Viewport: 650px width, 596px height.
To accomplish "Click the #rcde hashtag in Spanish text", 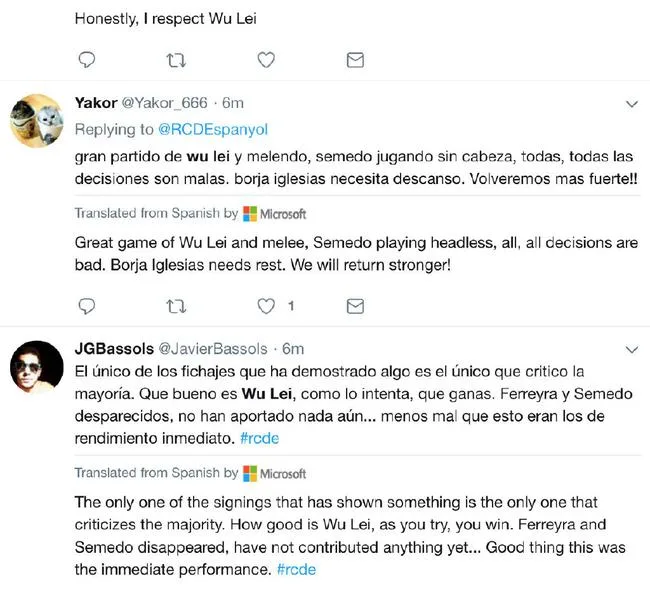I will tap(260, 438).
